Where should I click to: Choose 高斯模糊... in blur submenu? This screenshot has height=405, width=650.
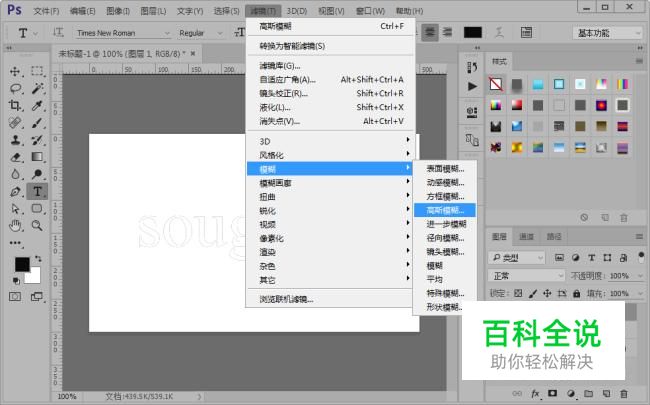445,210
